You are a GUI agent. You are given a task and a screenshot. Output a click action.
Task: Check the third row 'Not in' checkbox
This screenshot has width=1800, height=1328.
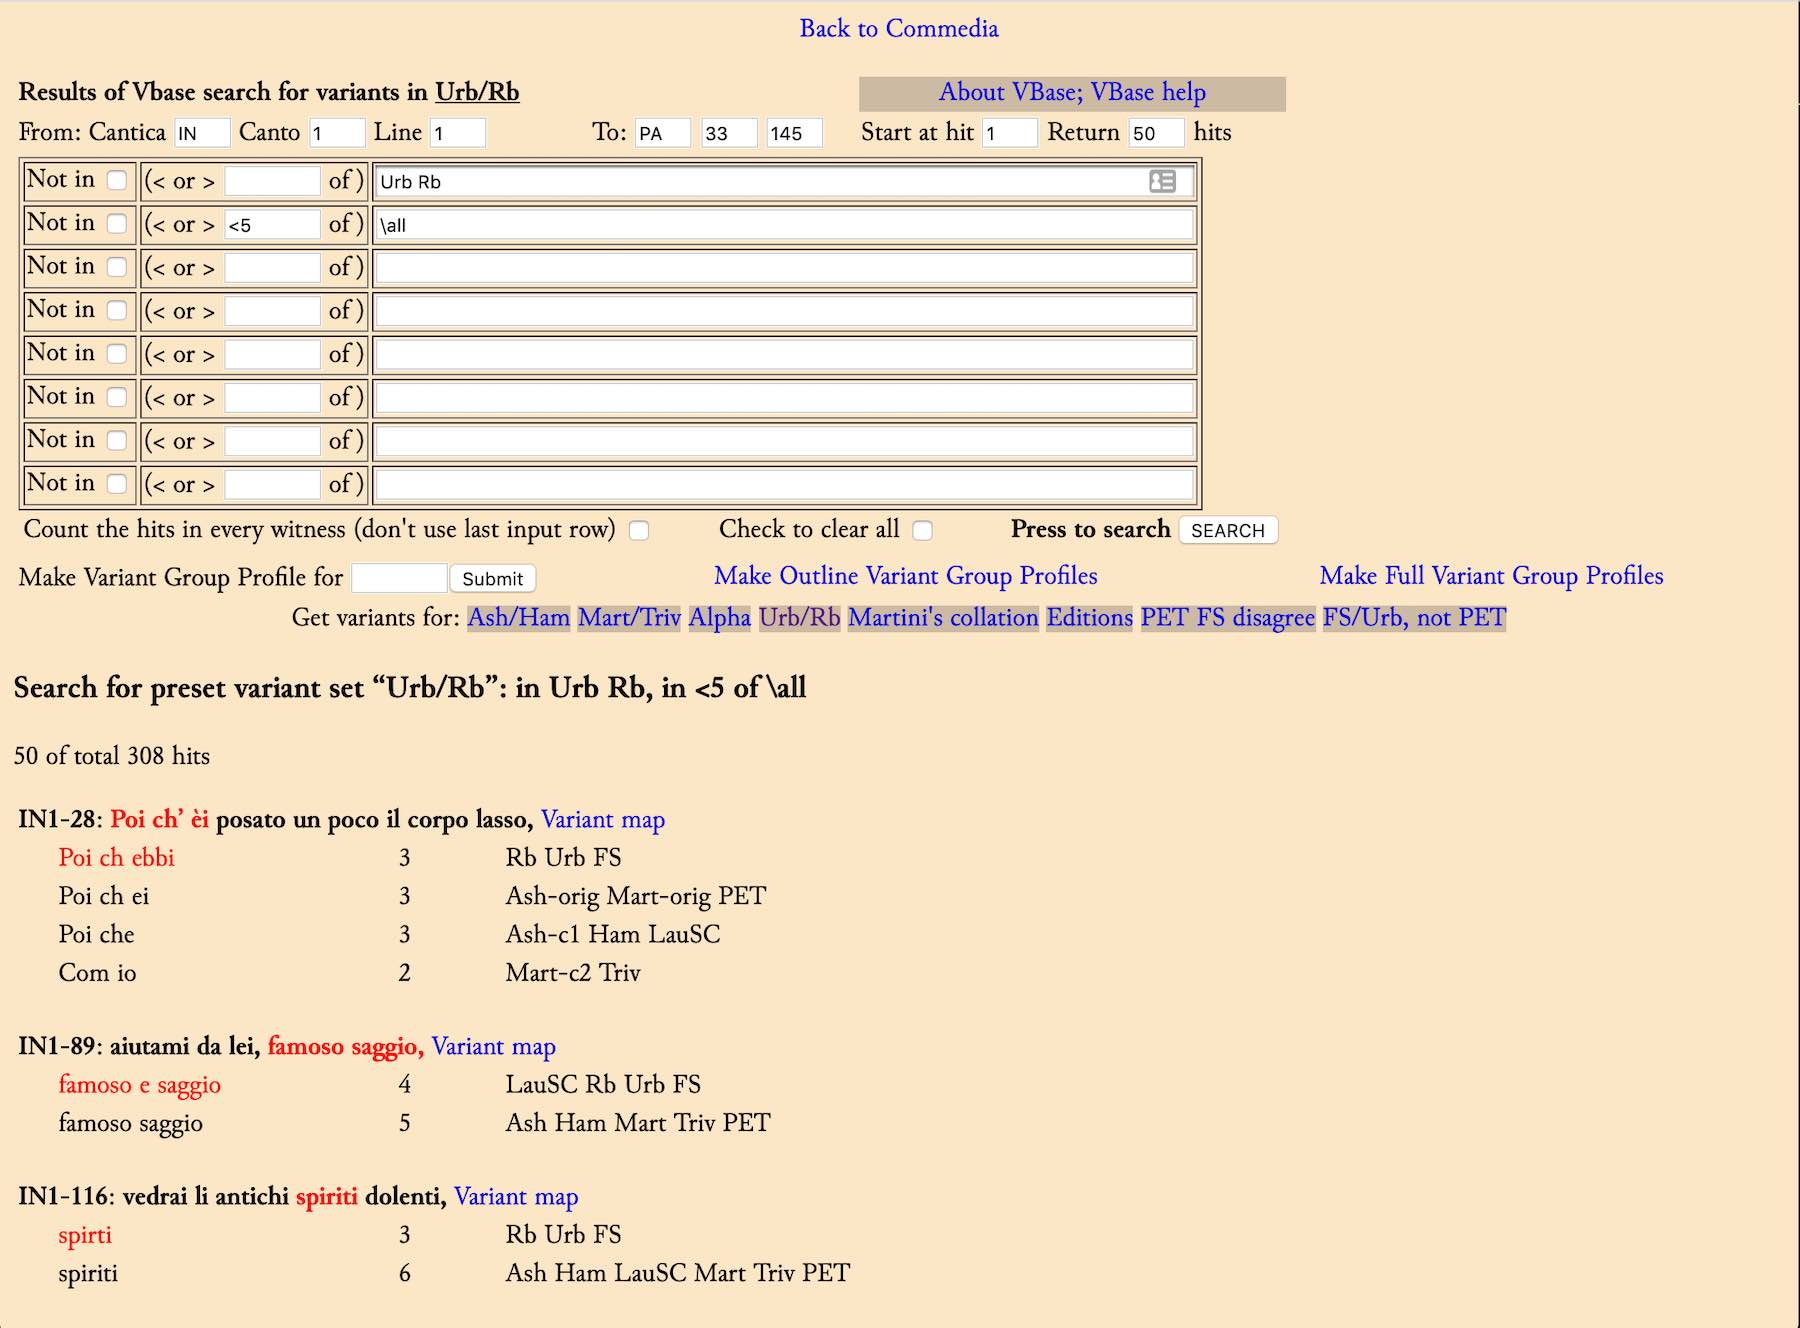pyautogui.click(x=117, y=267)
